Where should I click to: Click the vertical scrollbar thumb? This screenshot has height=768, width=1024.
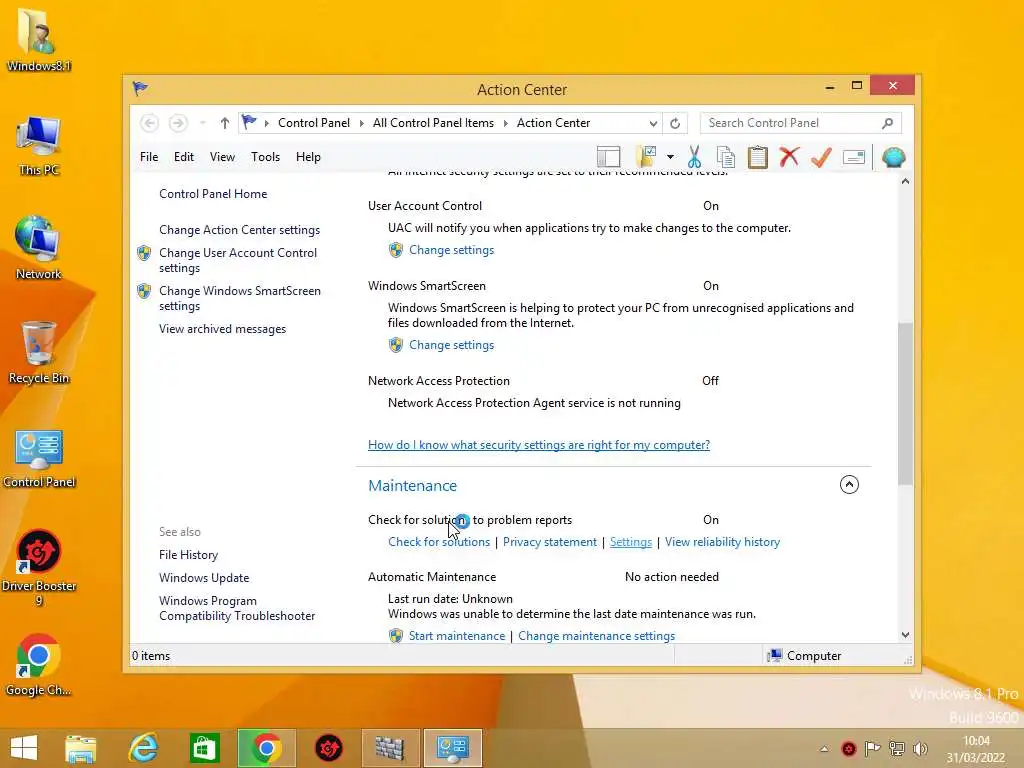(x=905, y=404)
